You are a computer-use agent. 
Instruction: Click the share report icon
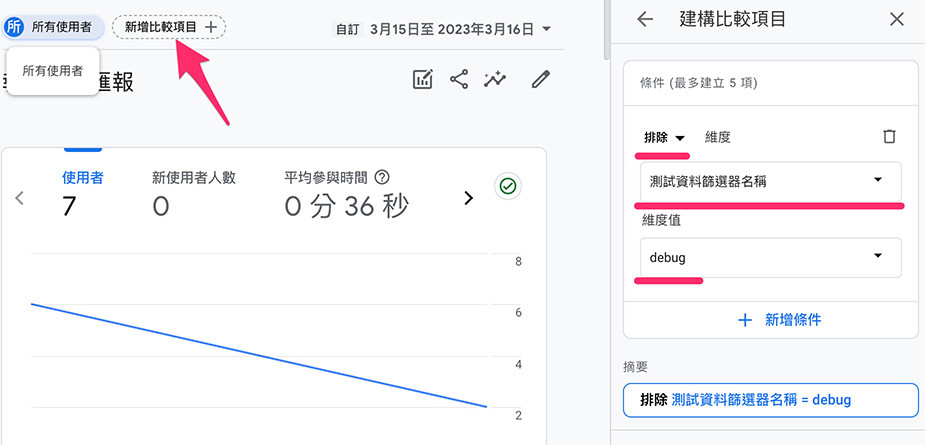458,79
